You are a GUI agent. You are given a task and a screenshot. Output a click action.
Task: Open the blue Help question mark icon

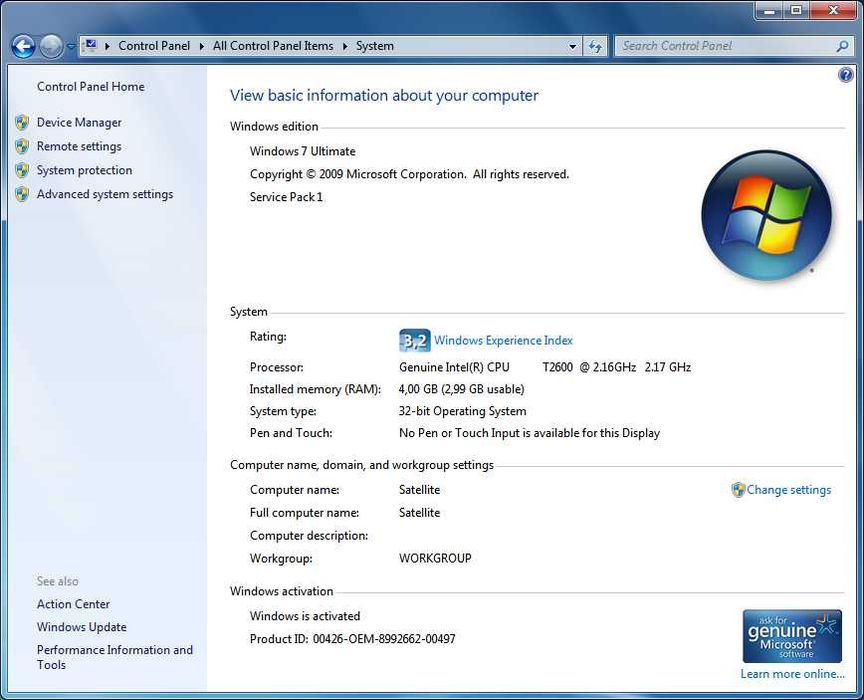pos(845,74)
